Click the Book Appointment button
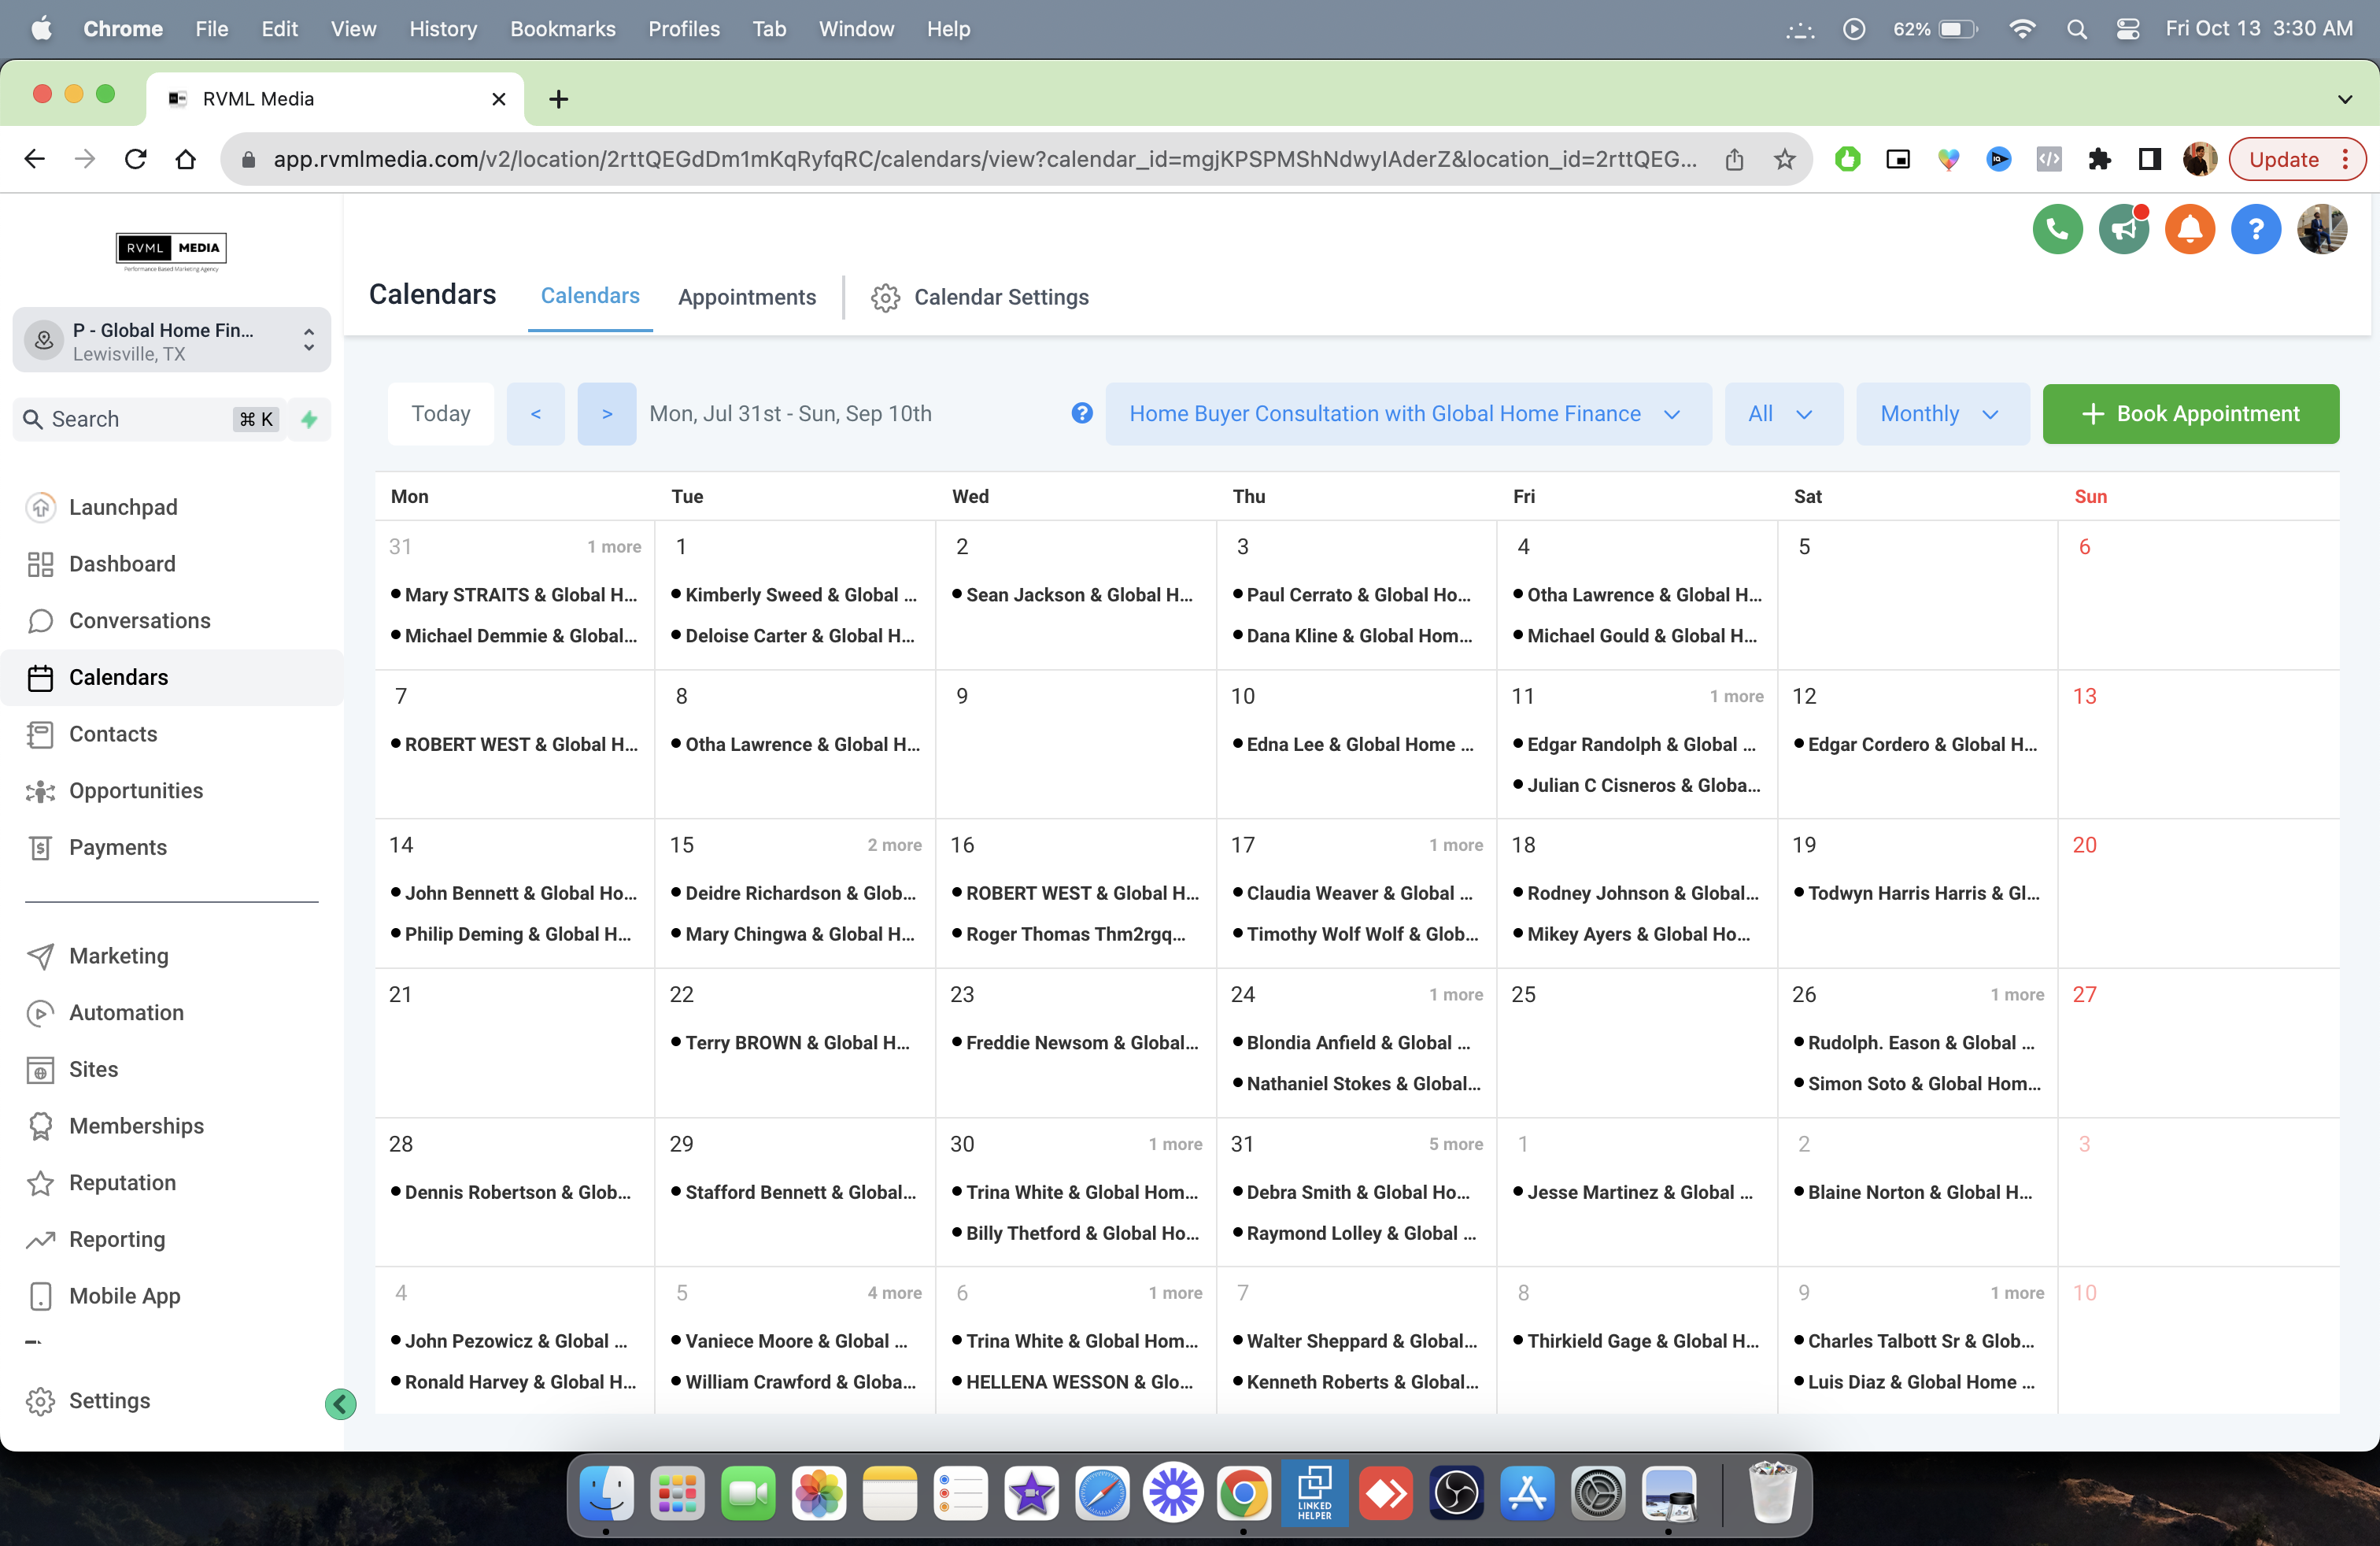This screenshot has width=2380, height=1546. point(2190,414)
